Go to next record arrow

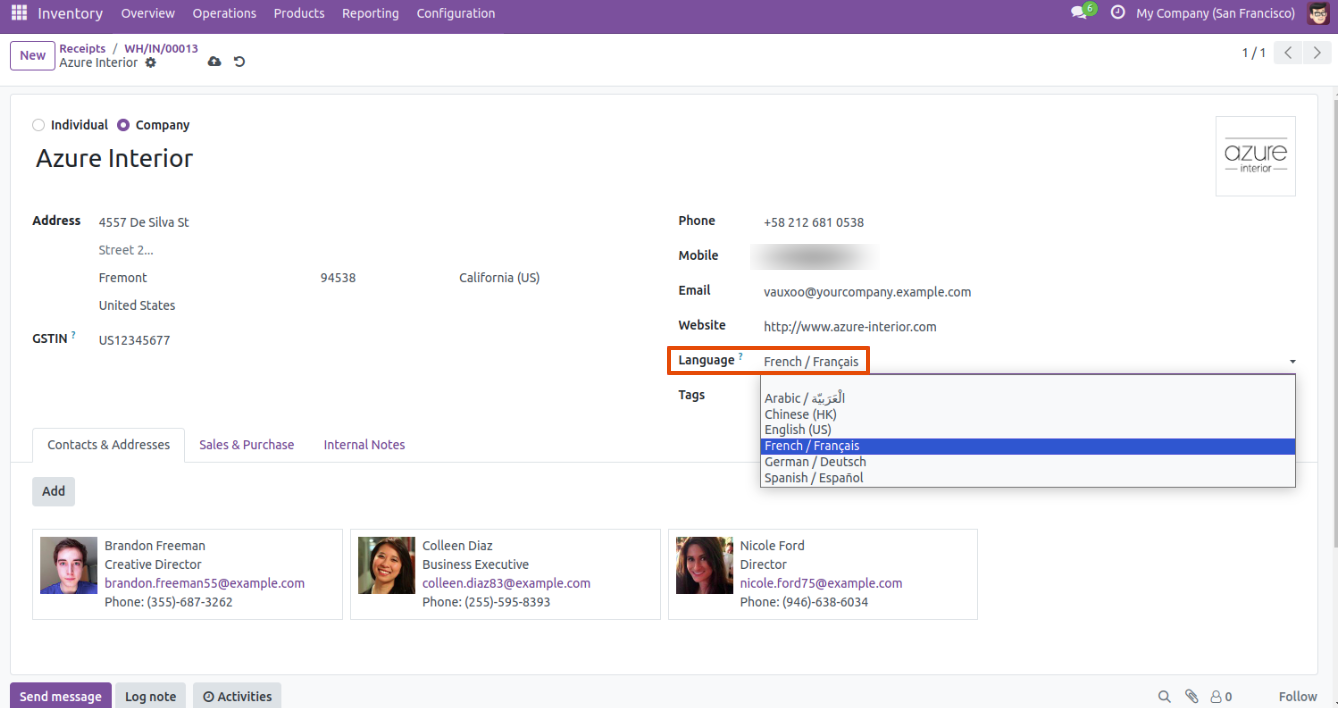click(1317, 53)
